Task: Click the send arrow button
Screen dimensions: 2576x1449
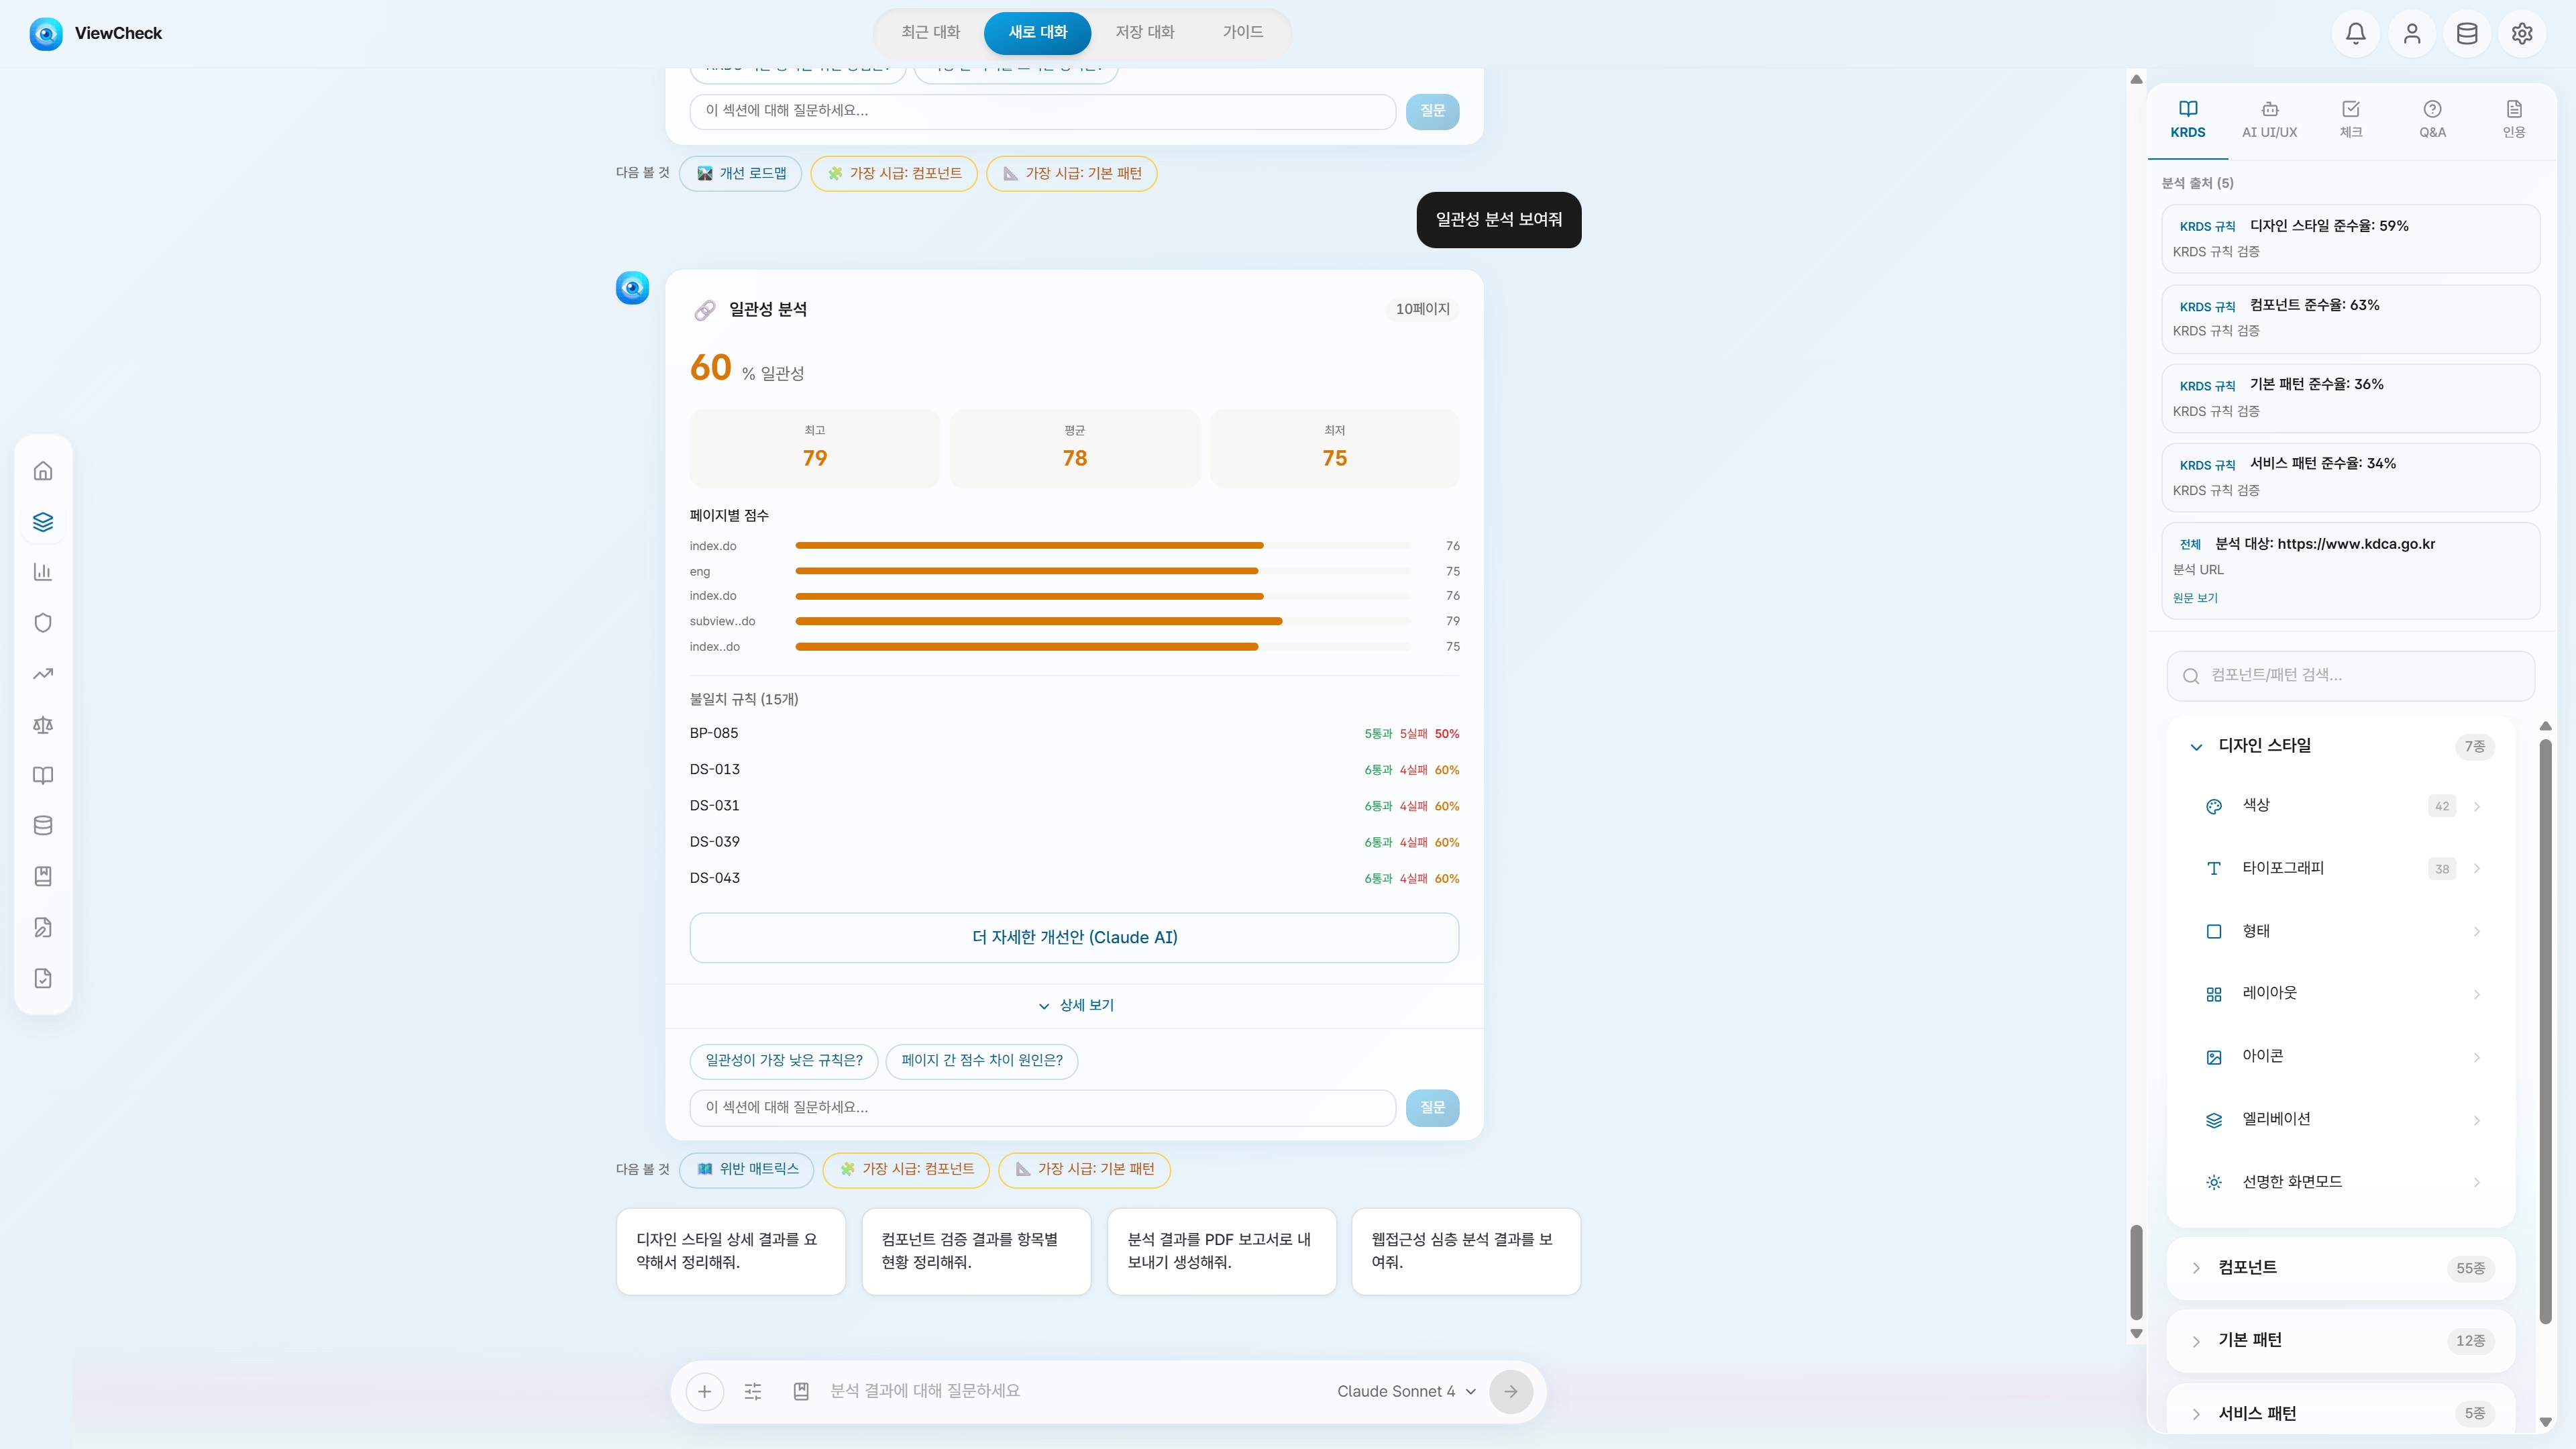Action: coord(1511,1391)
